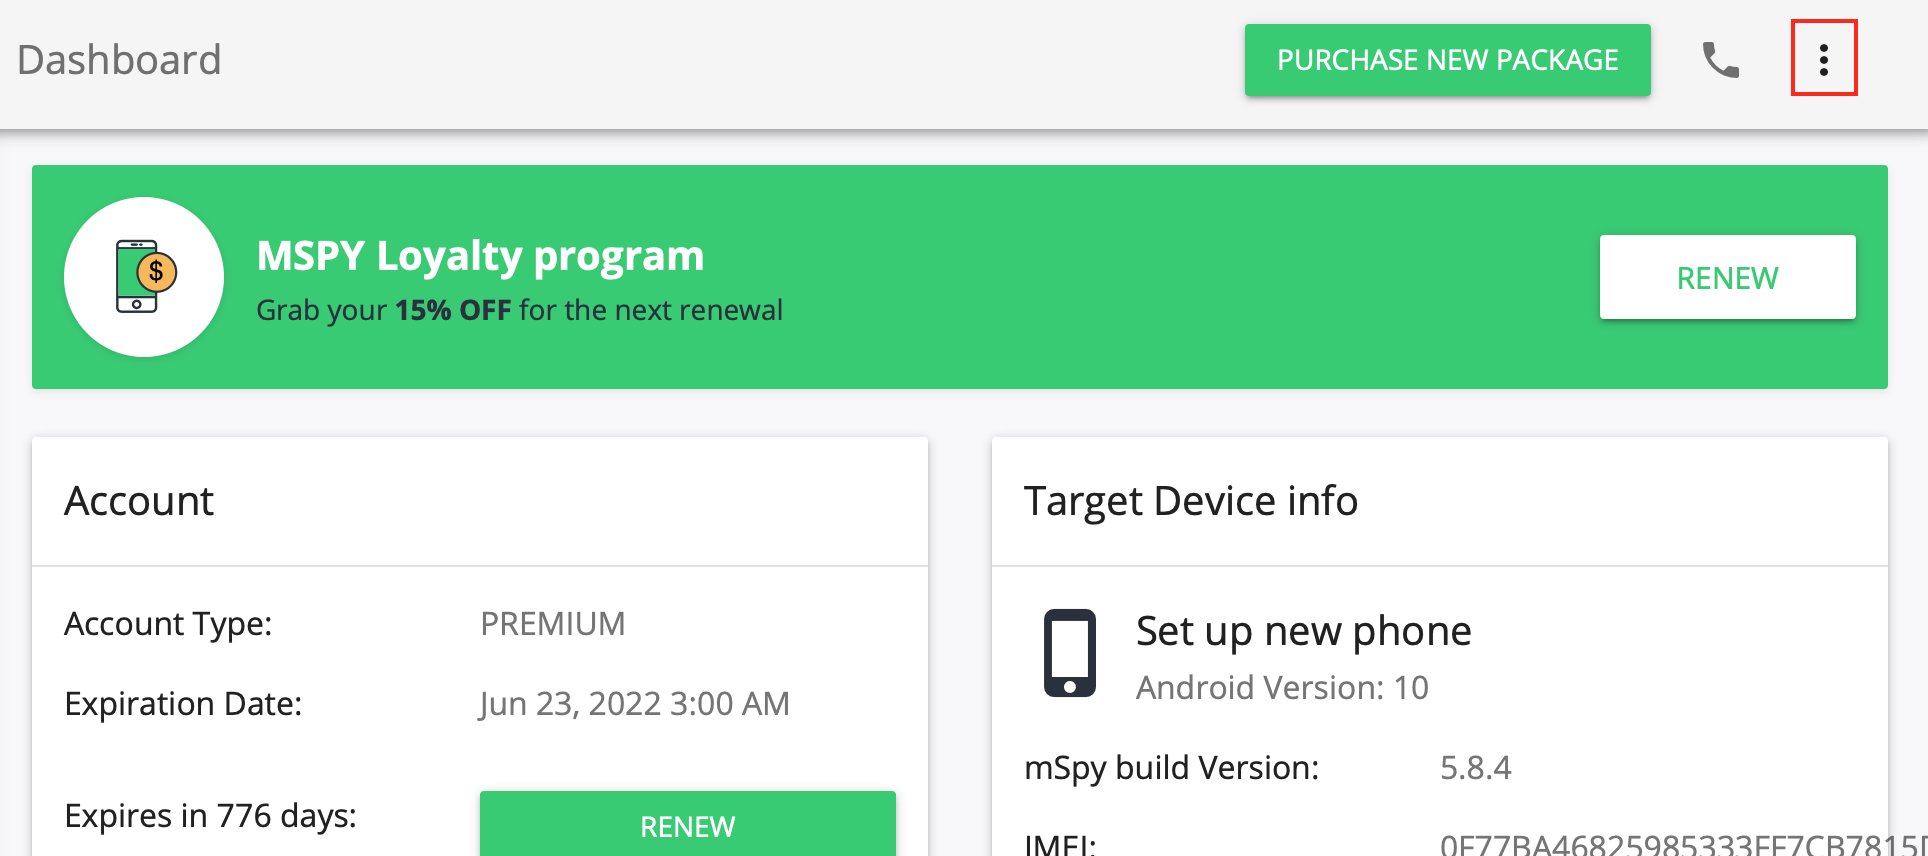Click the 15% OFF renewal offer text
Image resolution: width=1928 pixels, height=856 pixels.
[x=519, y=310]
